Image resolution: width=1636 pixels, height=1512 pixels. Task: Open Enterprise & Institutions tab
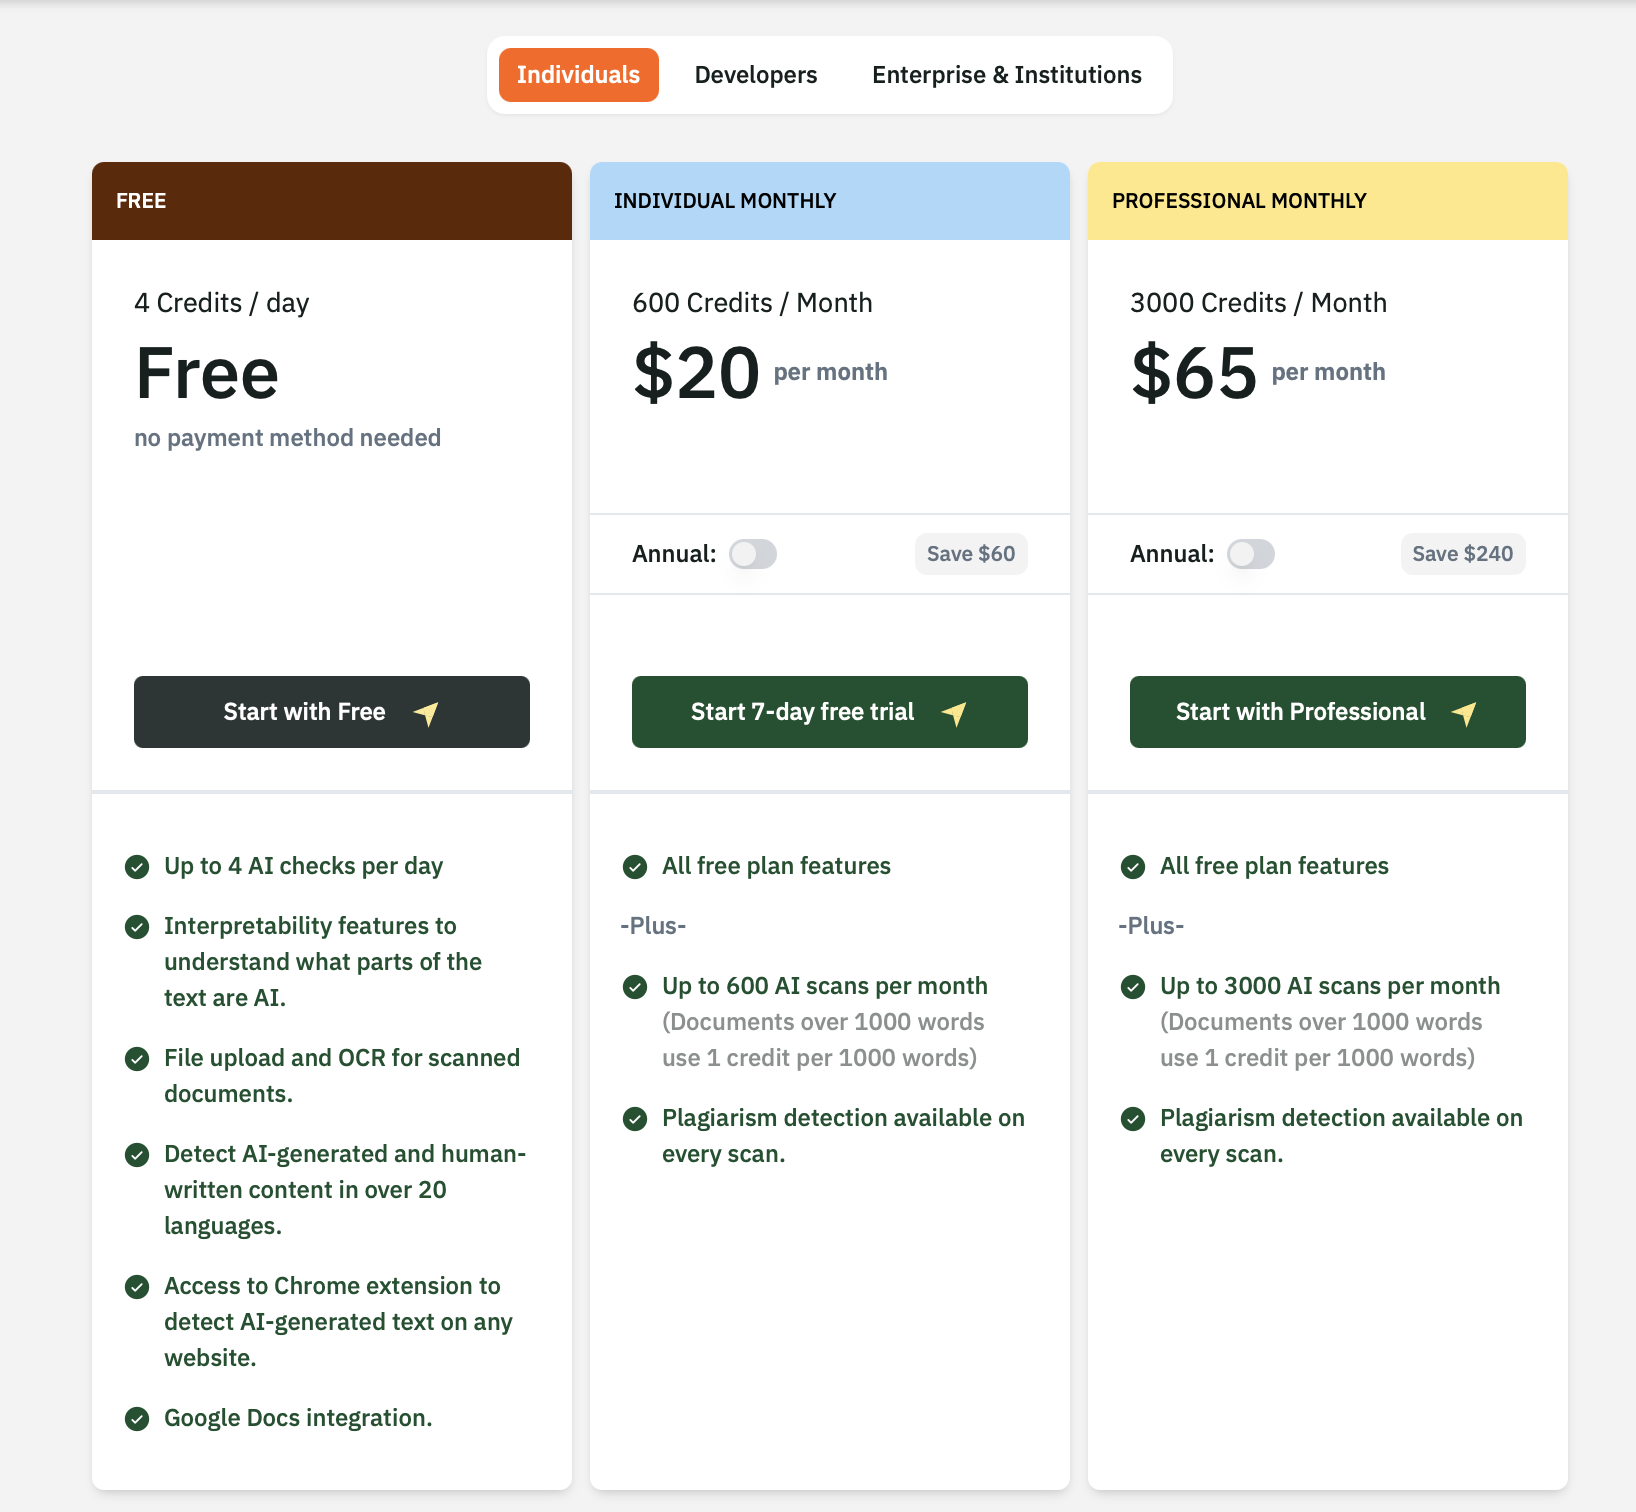point(1006,75)
